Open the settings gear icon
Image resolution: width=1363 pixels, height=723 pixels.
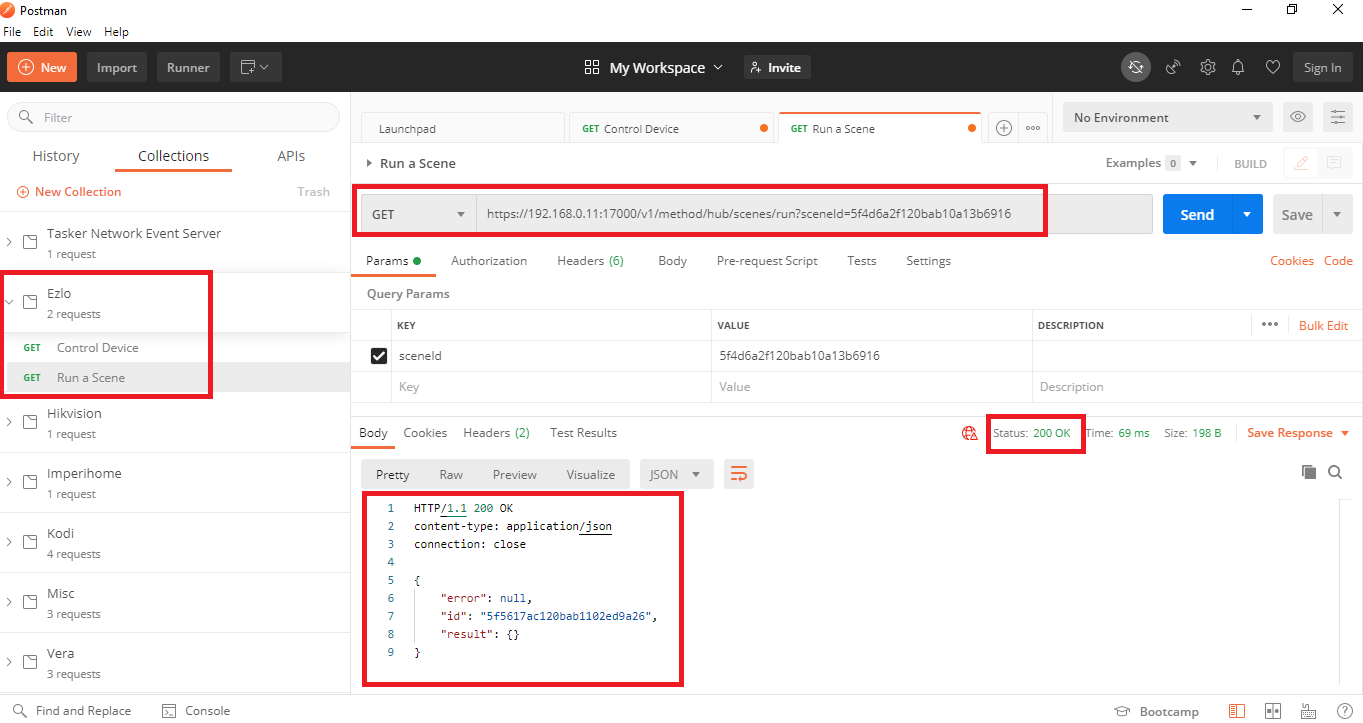pyautogui.click(x=1207, y=67)
